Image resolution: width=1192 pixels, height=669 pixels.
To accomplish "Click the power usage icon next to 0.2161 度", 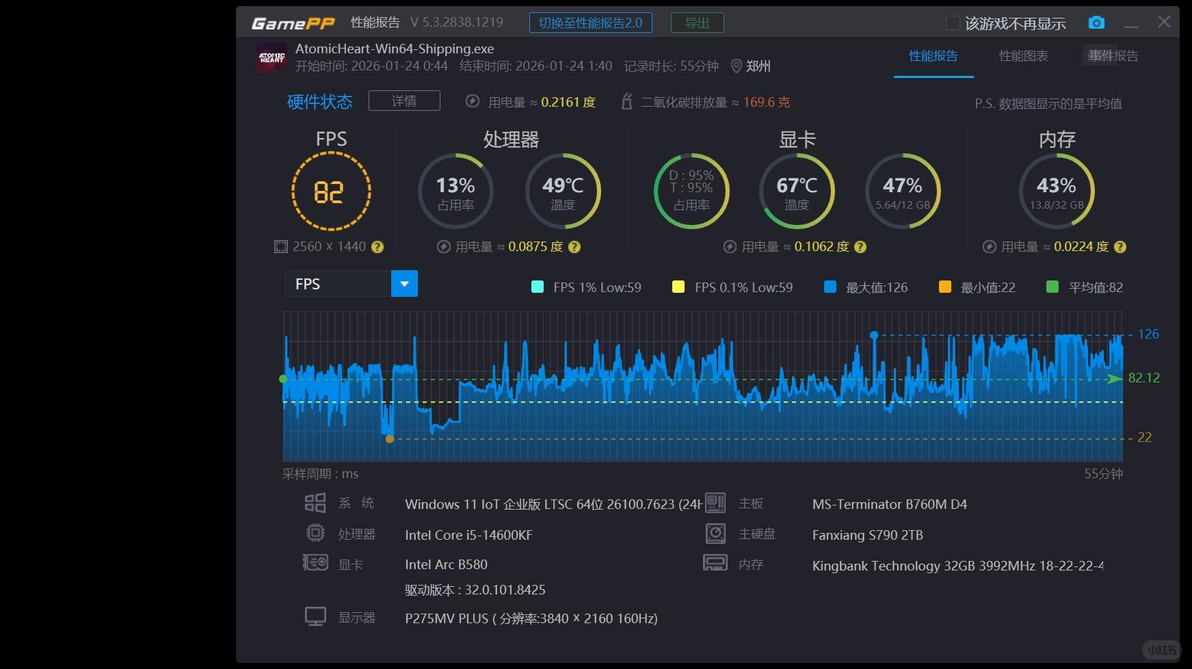I will pos(472,101).
